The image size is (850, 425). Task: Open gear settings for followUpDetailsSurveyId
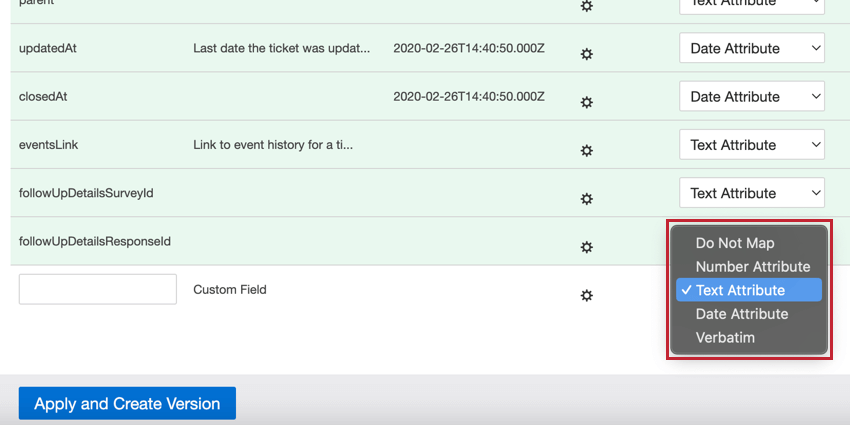tap(587, 198)
